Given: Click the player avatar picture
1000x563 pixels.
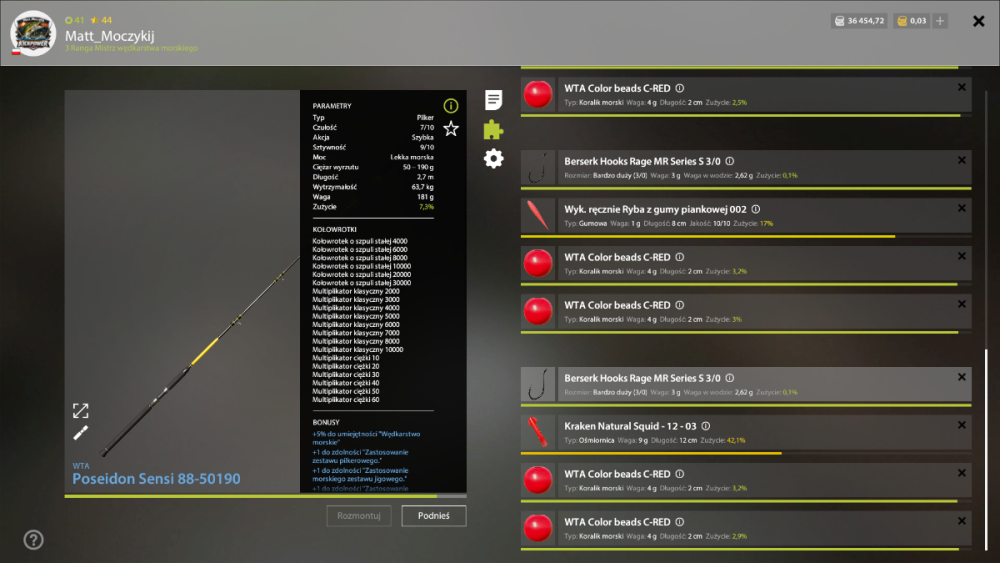Looking at the screenshot, I should tap(33, 33).
